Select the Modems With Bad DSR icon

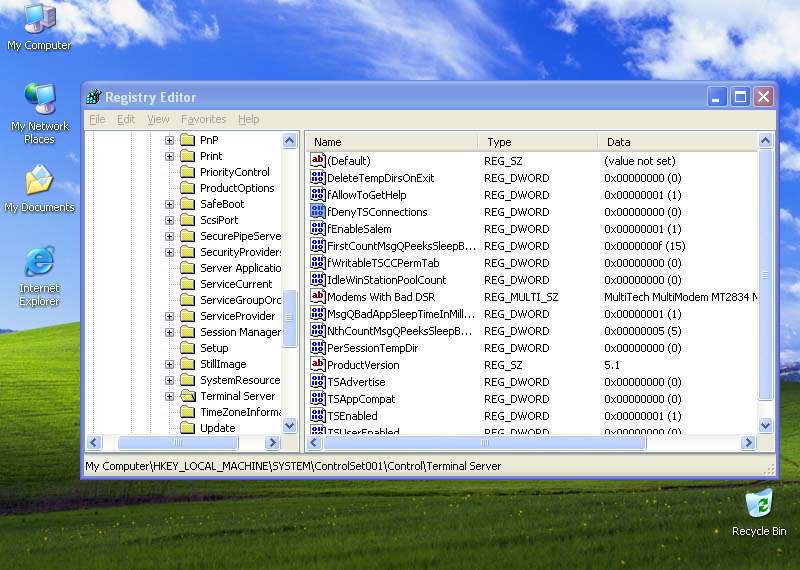[317, 296]
